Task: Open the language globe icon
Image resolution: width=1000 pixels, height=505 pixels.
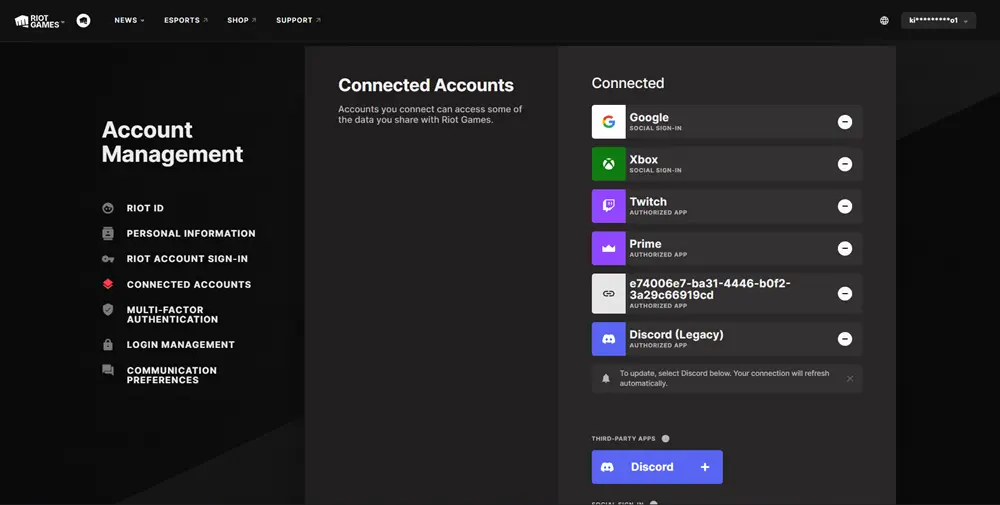Action: click(884, 20)
